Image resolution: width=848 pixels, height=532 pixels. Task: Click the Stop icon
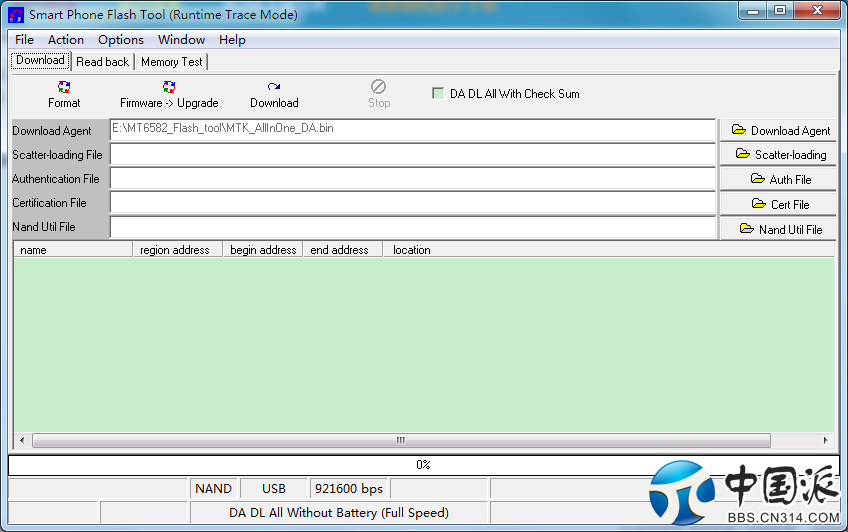tap(379, 87)
